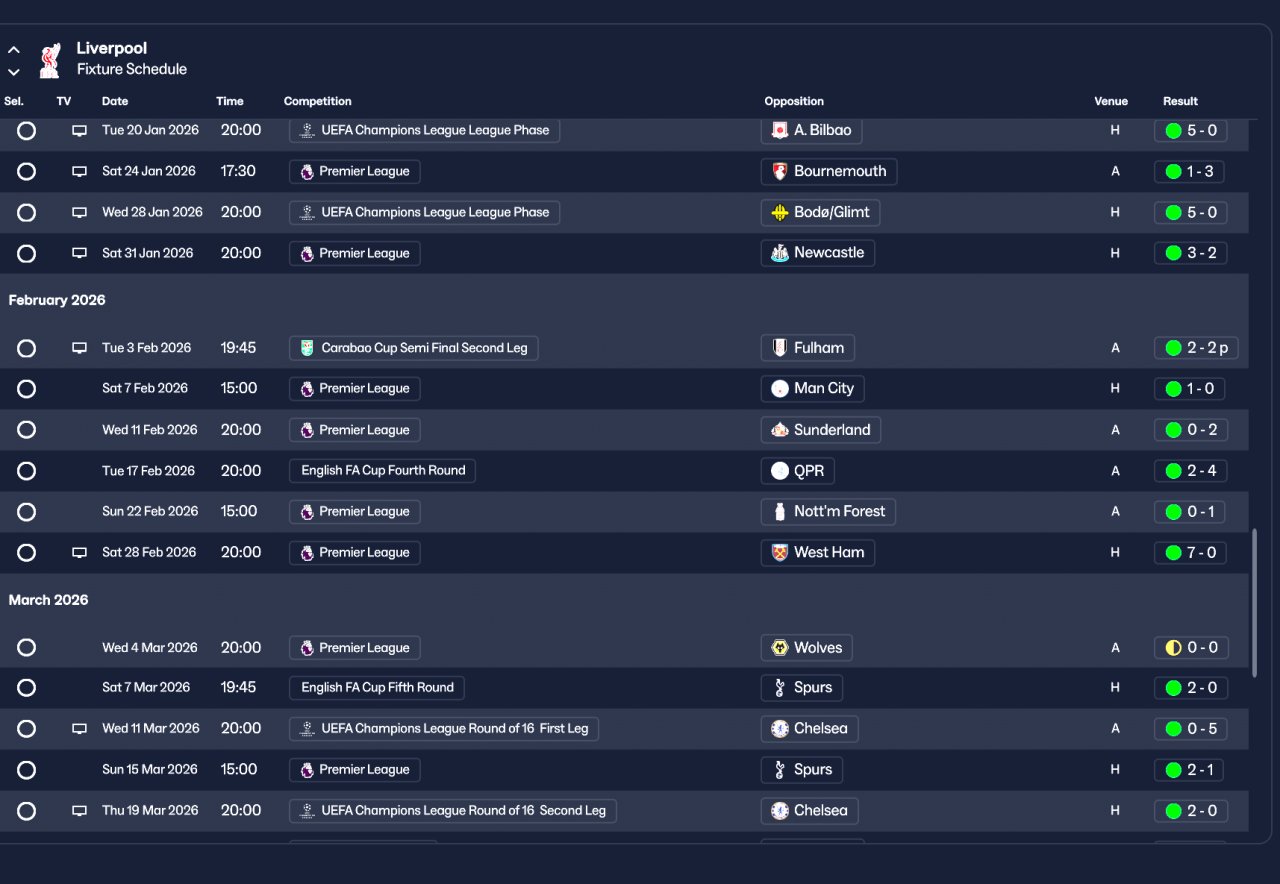The height and width of the screenshot is (884, 1280).
Task: Click the Newcastle club badge
Action: click(780, 253)
